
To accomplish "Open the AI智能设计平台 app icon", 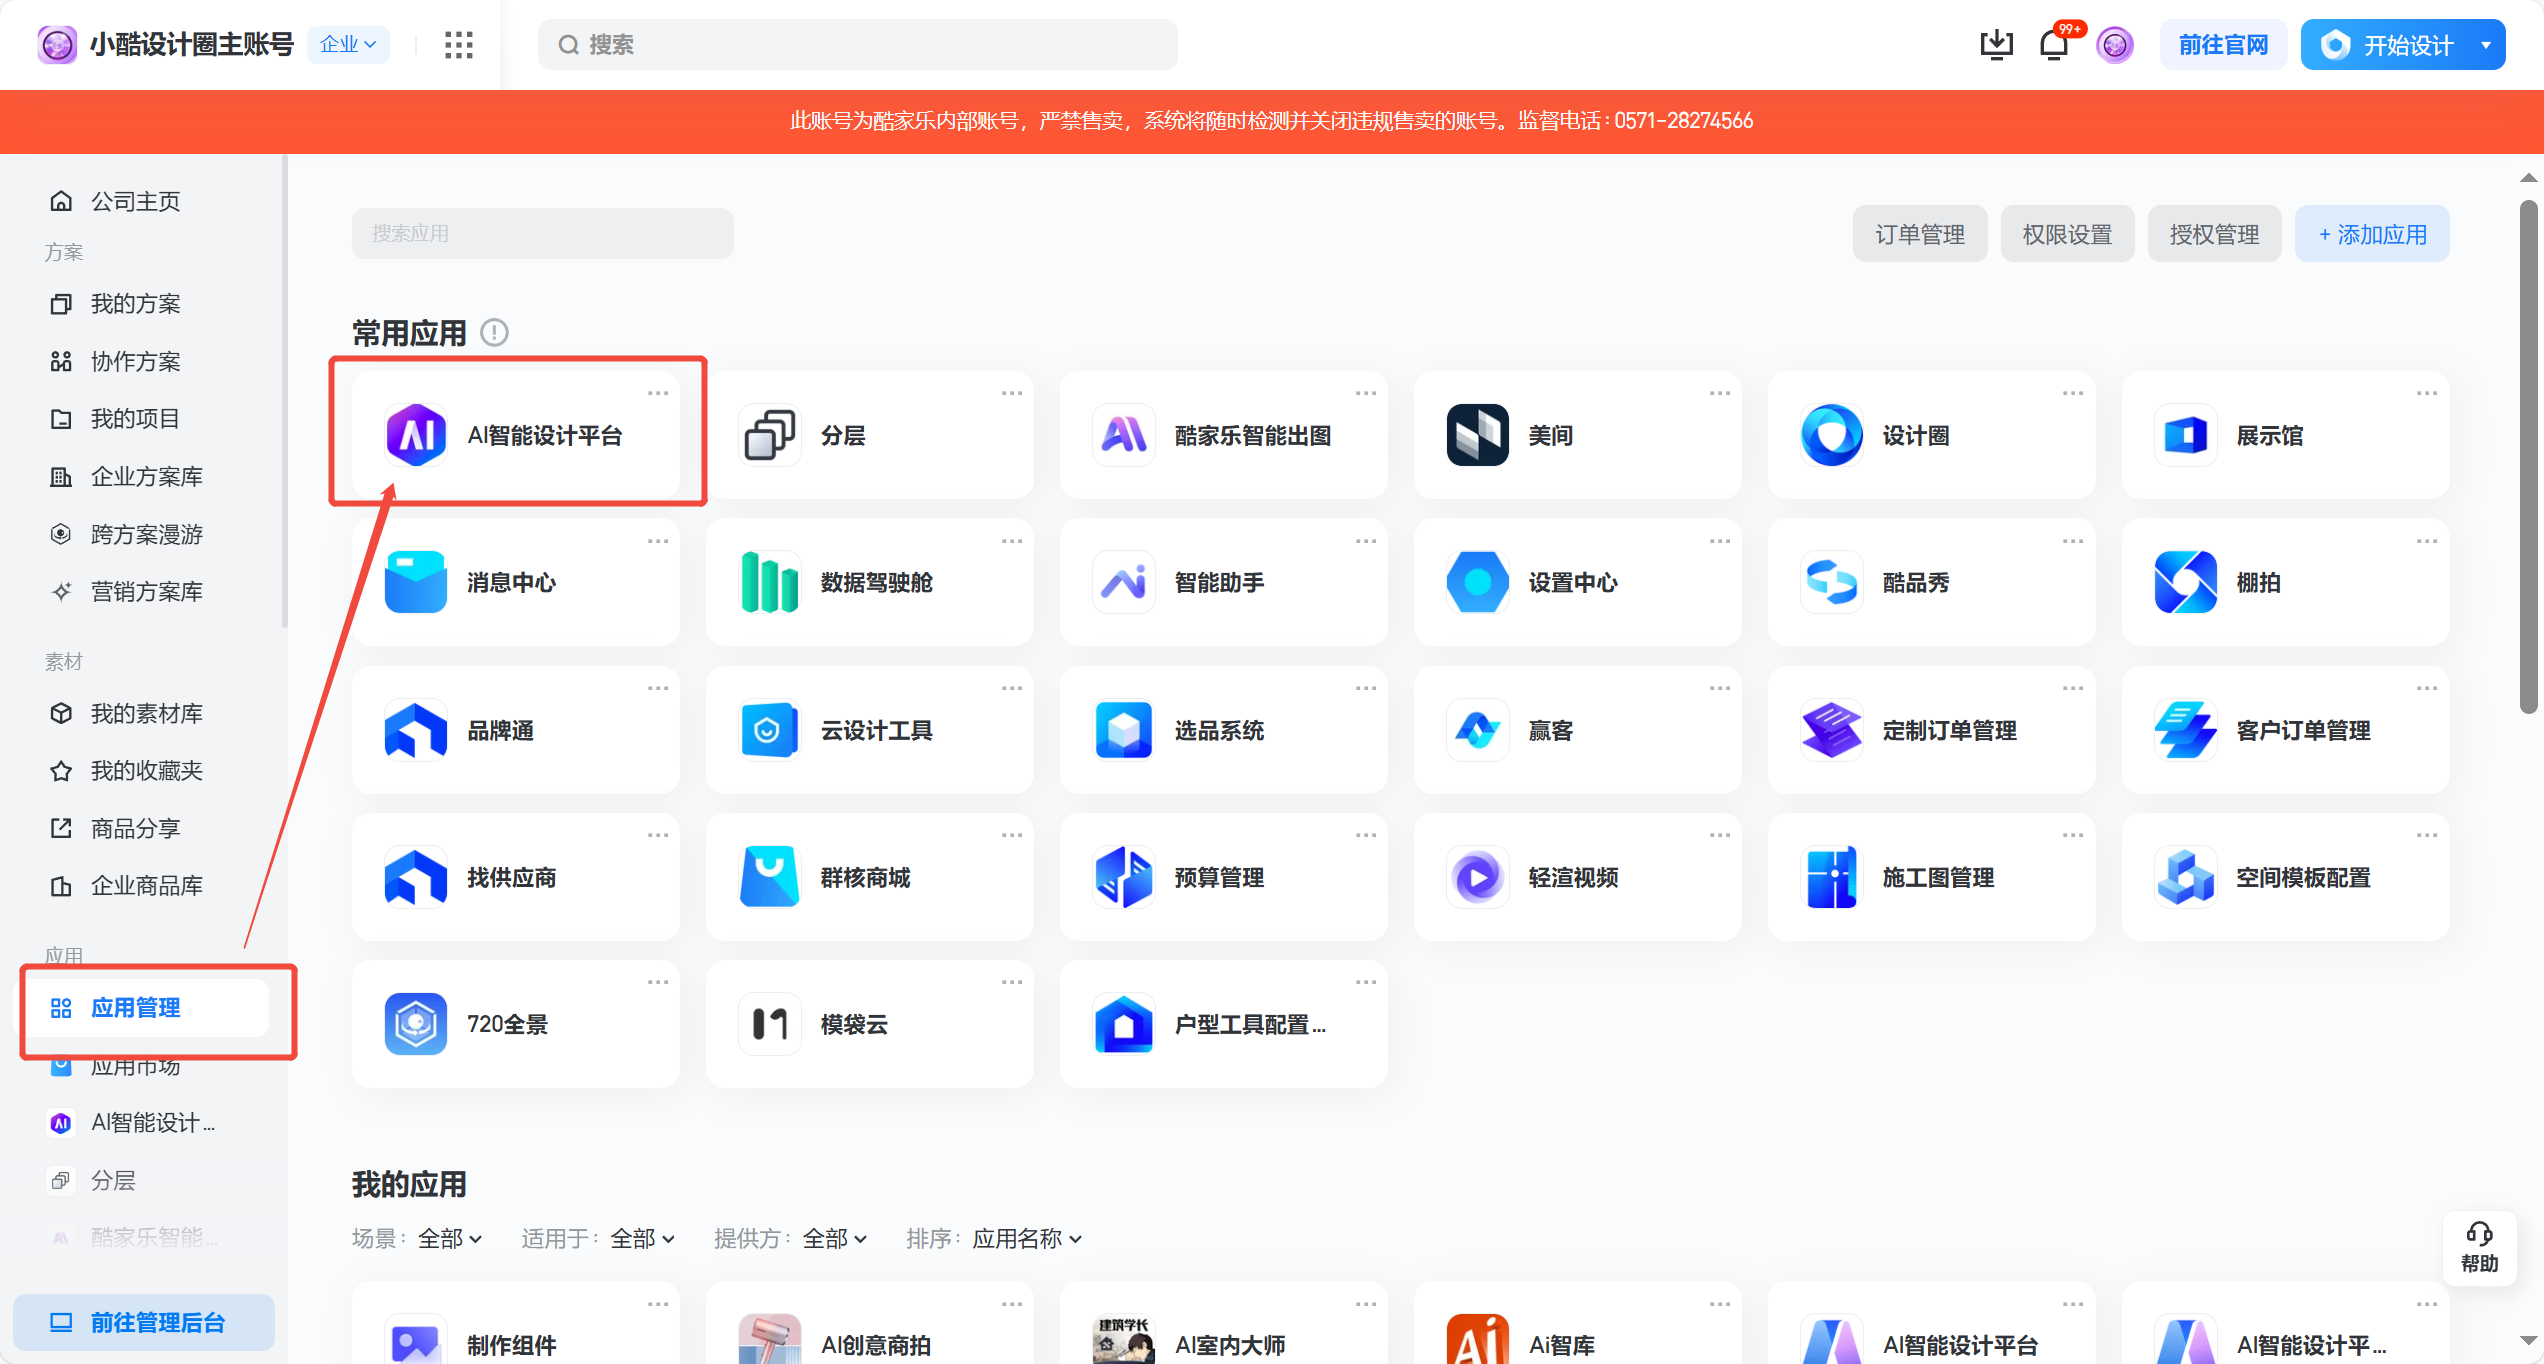I will pos(416,435).
